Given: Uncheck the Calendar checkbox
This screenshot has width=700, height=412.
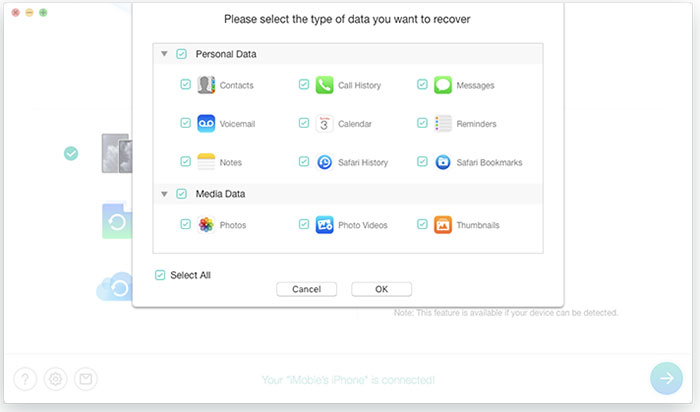Looking at the screenshot, I should click(x=304, y=123).
